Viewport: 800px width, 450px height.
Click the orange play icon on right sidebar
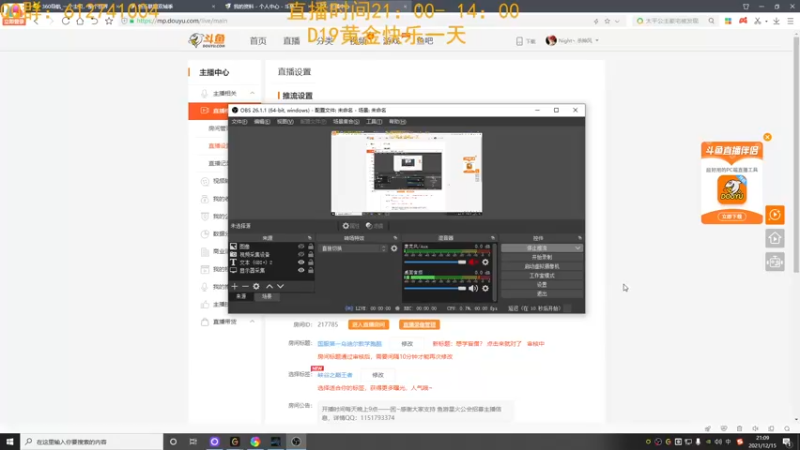point(775,215)
